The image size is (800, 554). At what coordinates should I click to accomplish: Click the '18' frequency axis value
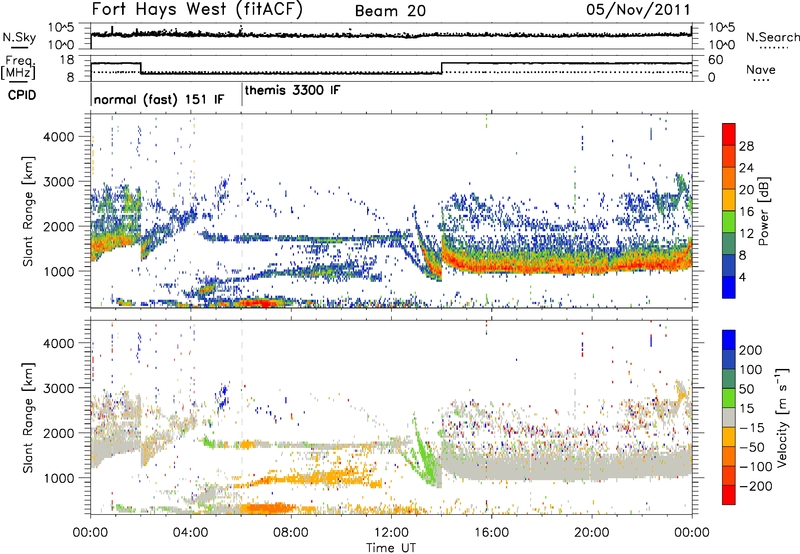pos(68,60)
